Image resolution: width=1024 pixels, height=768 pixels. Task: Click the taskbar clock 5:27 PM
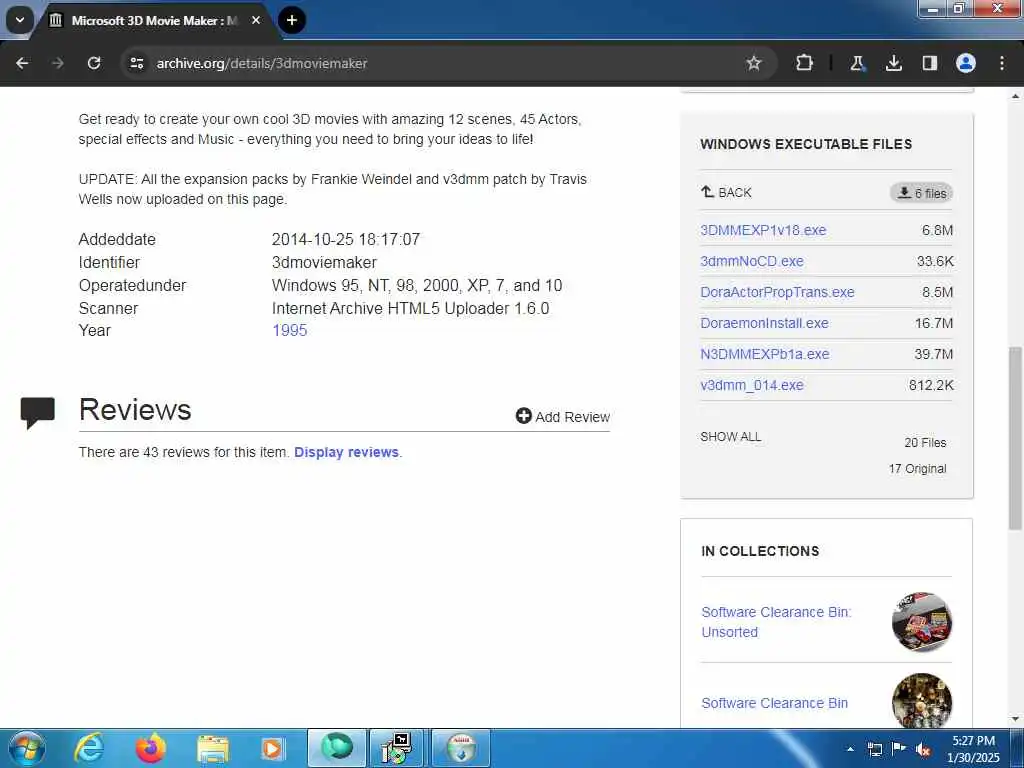pos(973,749)
